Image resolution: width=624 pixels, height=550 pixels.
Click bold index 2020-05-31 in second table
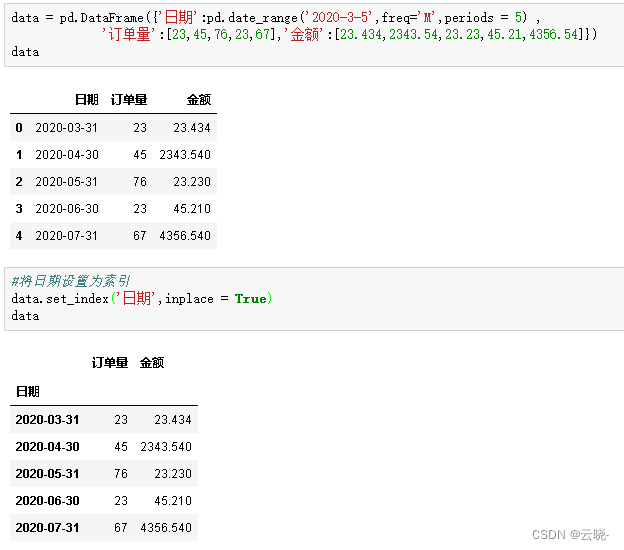(x=47, y=474)
